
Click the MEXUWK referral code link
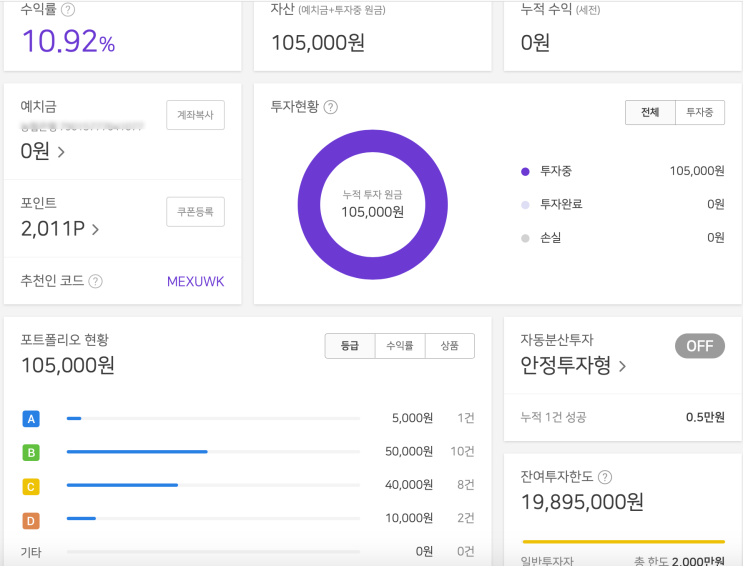click(196, 282)
